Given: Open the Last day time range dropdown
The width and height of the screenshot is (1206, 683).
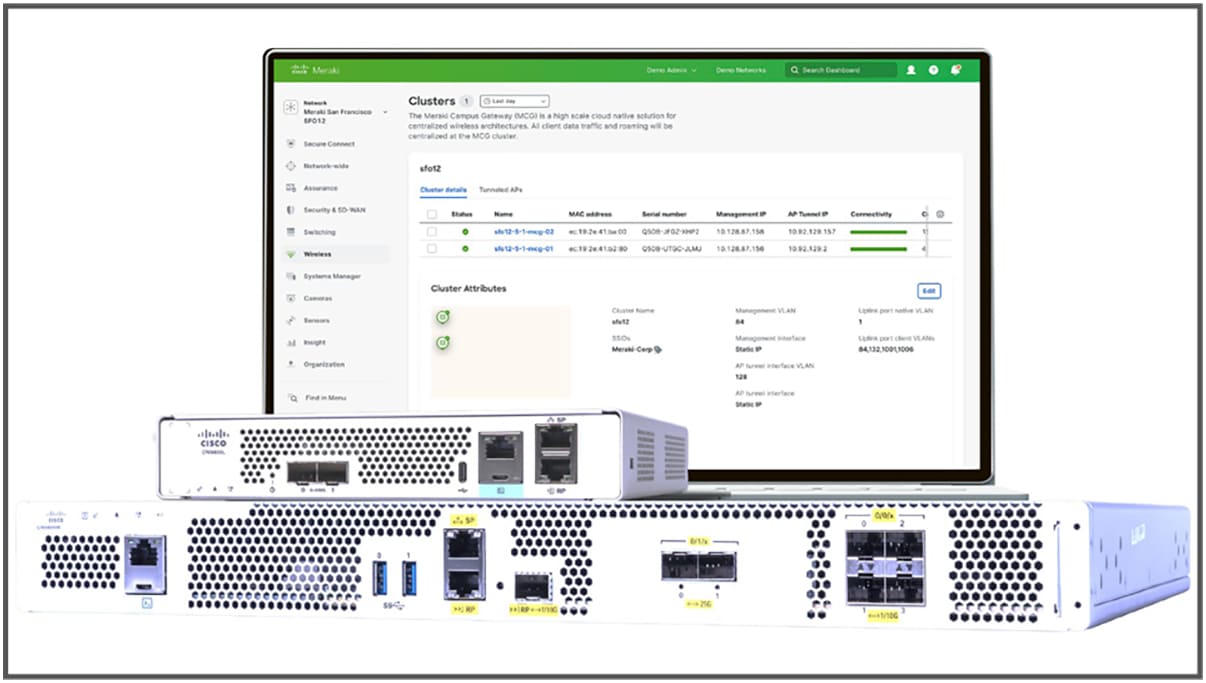Looking at the screenshot, I should [515, 101].
